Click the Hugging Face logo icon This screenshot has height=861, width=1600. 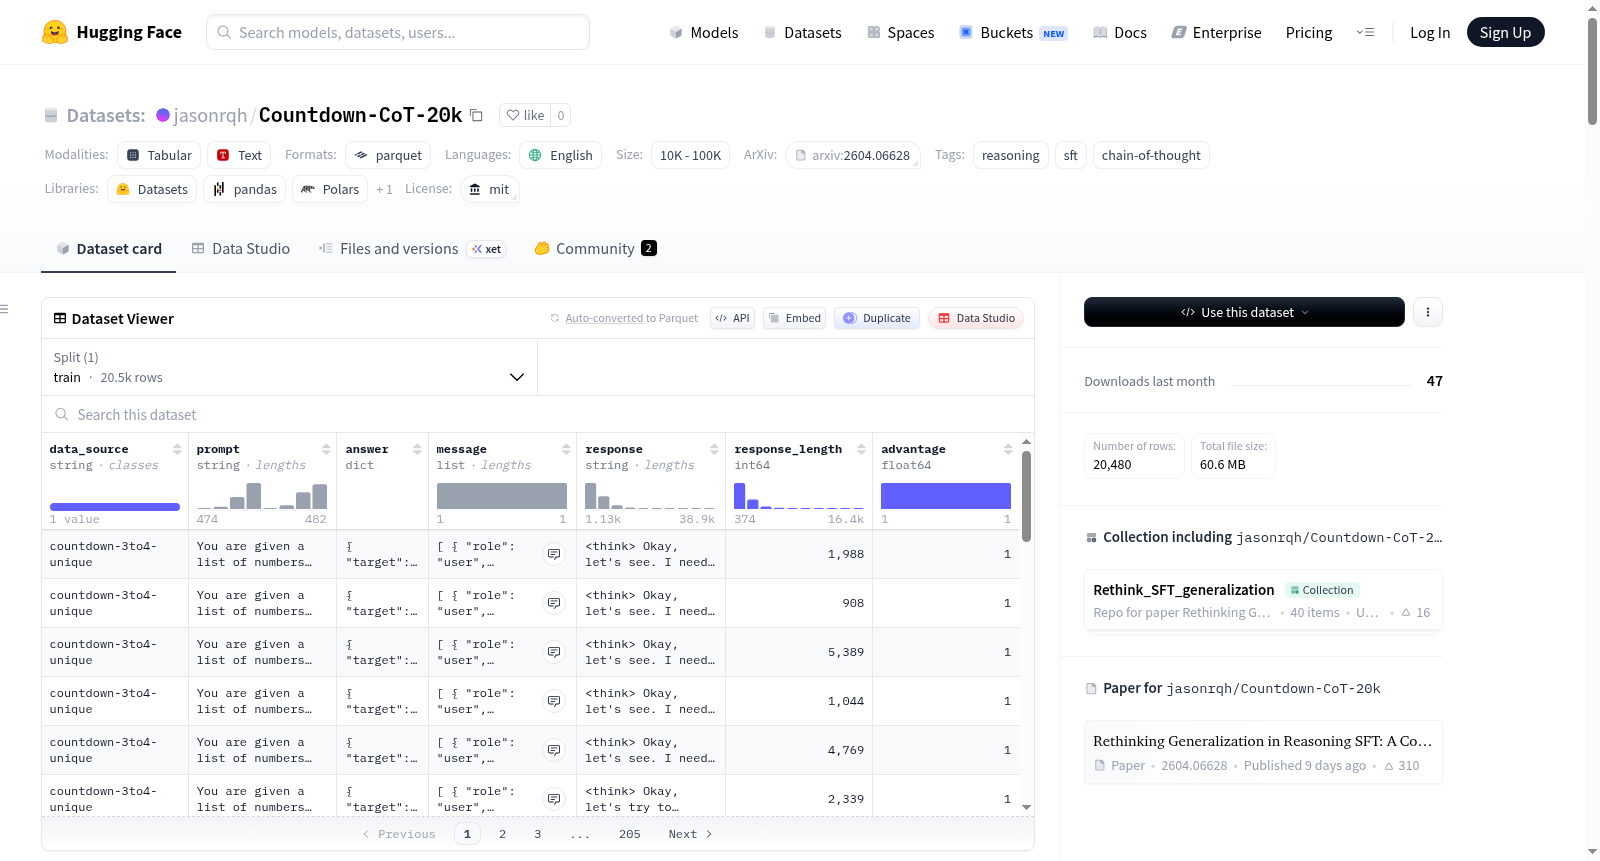(x=55, y=32)
